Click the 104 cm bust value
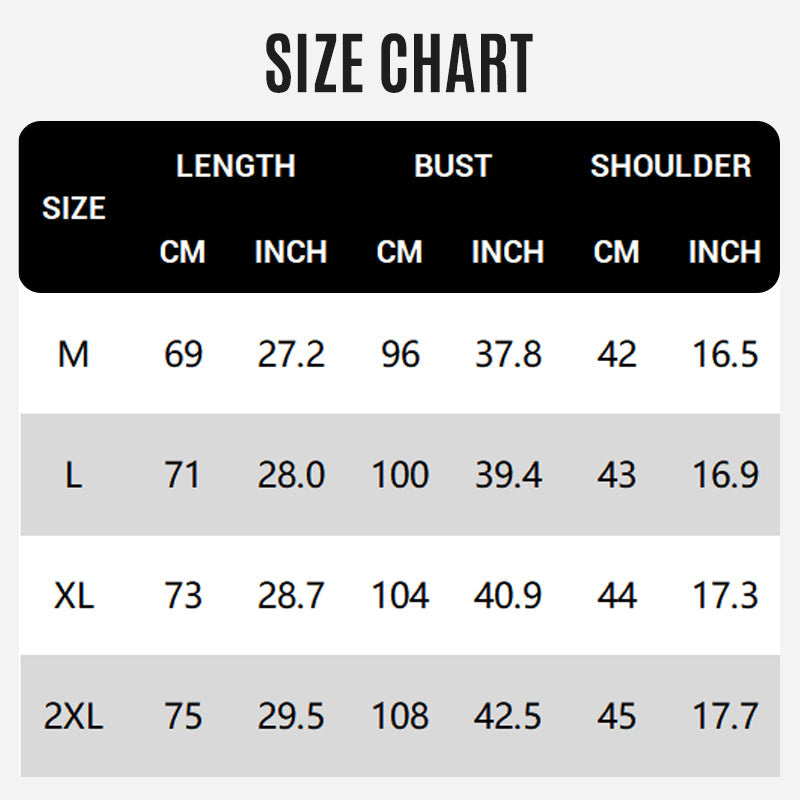 click(400, 596)
